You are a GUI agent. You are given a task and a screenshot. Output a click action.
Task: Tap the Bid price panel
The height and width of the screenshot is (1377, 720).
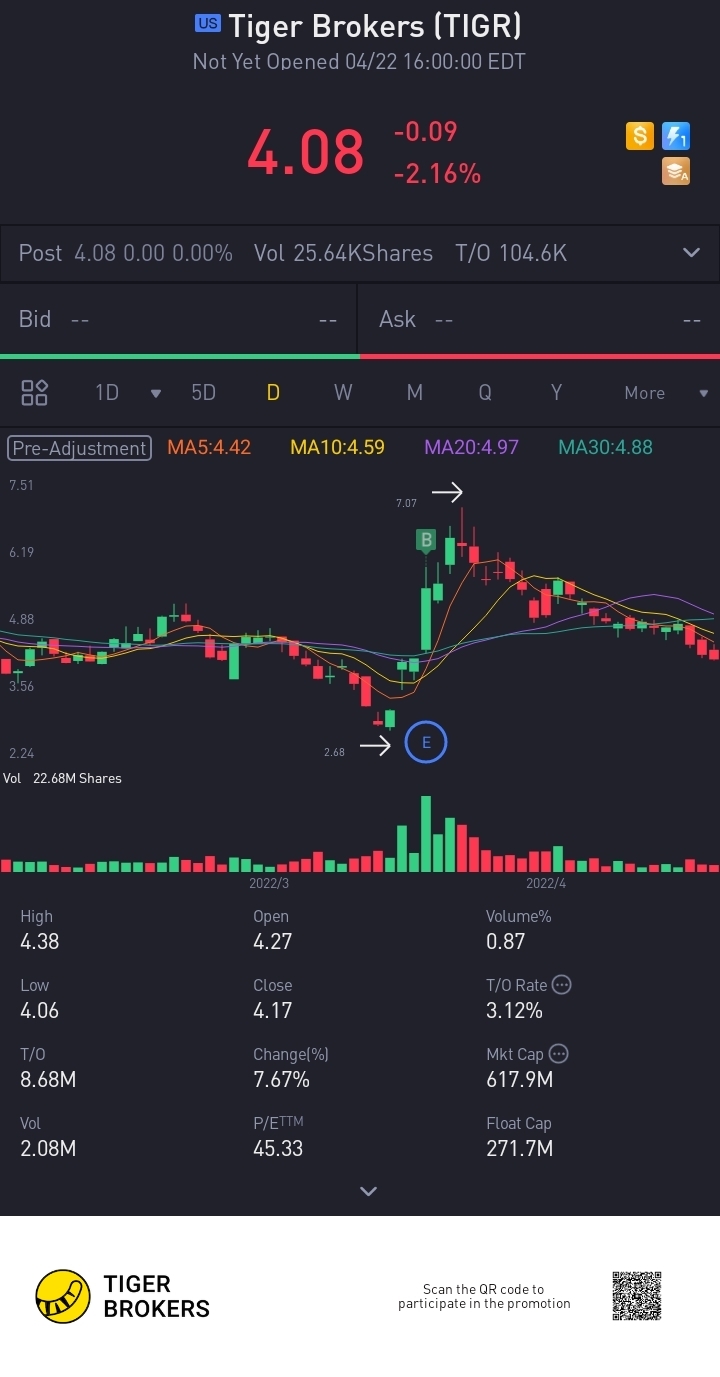178,319
